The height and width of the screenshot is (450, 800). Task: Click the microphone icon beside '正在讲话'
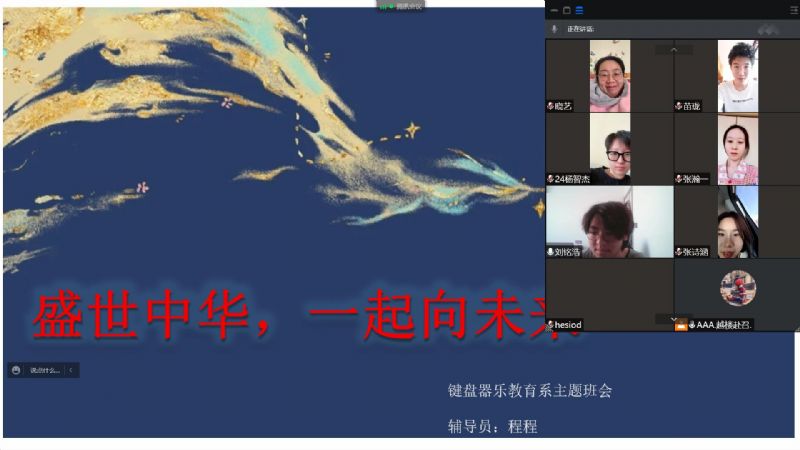[x=555, y=29]
